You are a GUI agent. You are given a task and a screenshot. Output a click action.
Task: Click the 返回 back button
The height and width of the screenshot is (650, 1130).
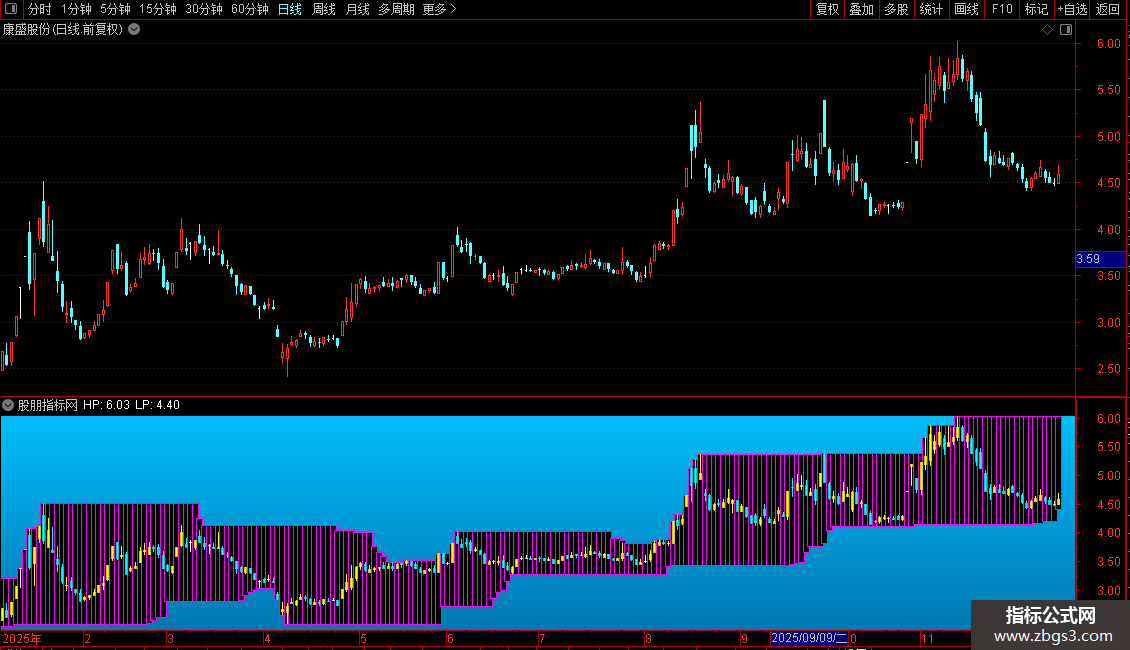click(x=1108, y=9)
